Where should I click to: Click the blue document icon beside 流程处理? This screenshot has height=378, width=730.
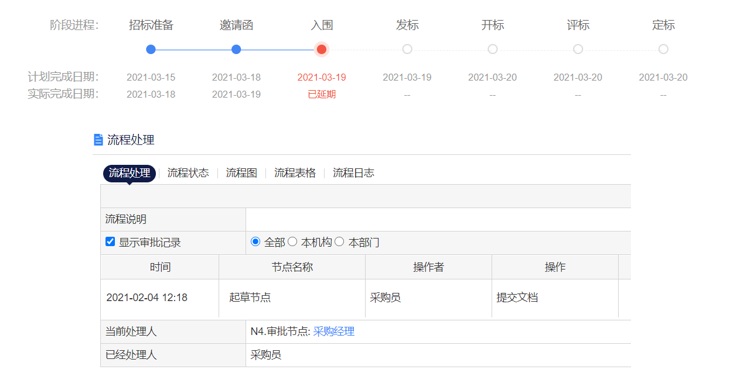point(98,140)
